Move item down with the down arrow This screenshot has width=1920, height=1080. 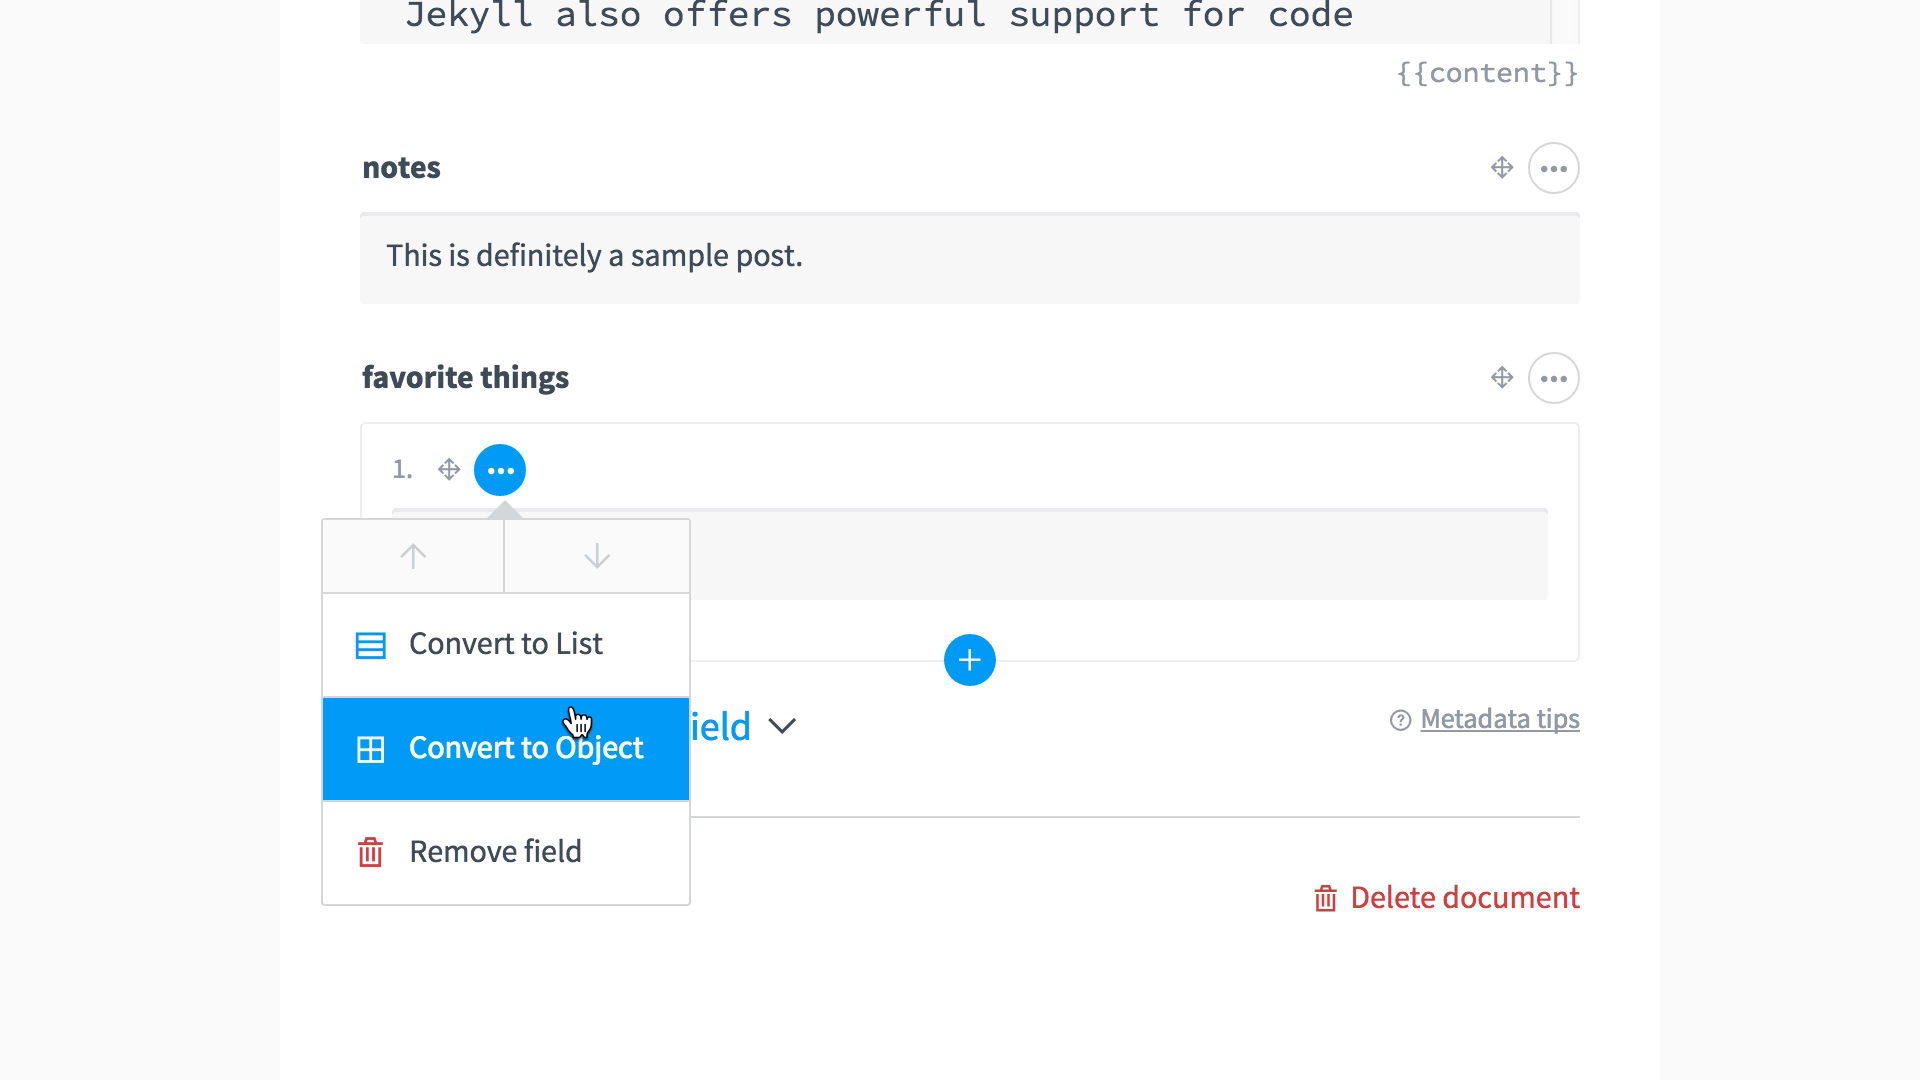click(597, 556)
